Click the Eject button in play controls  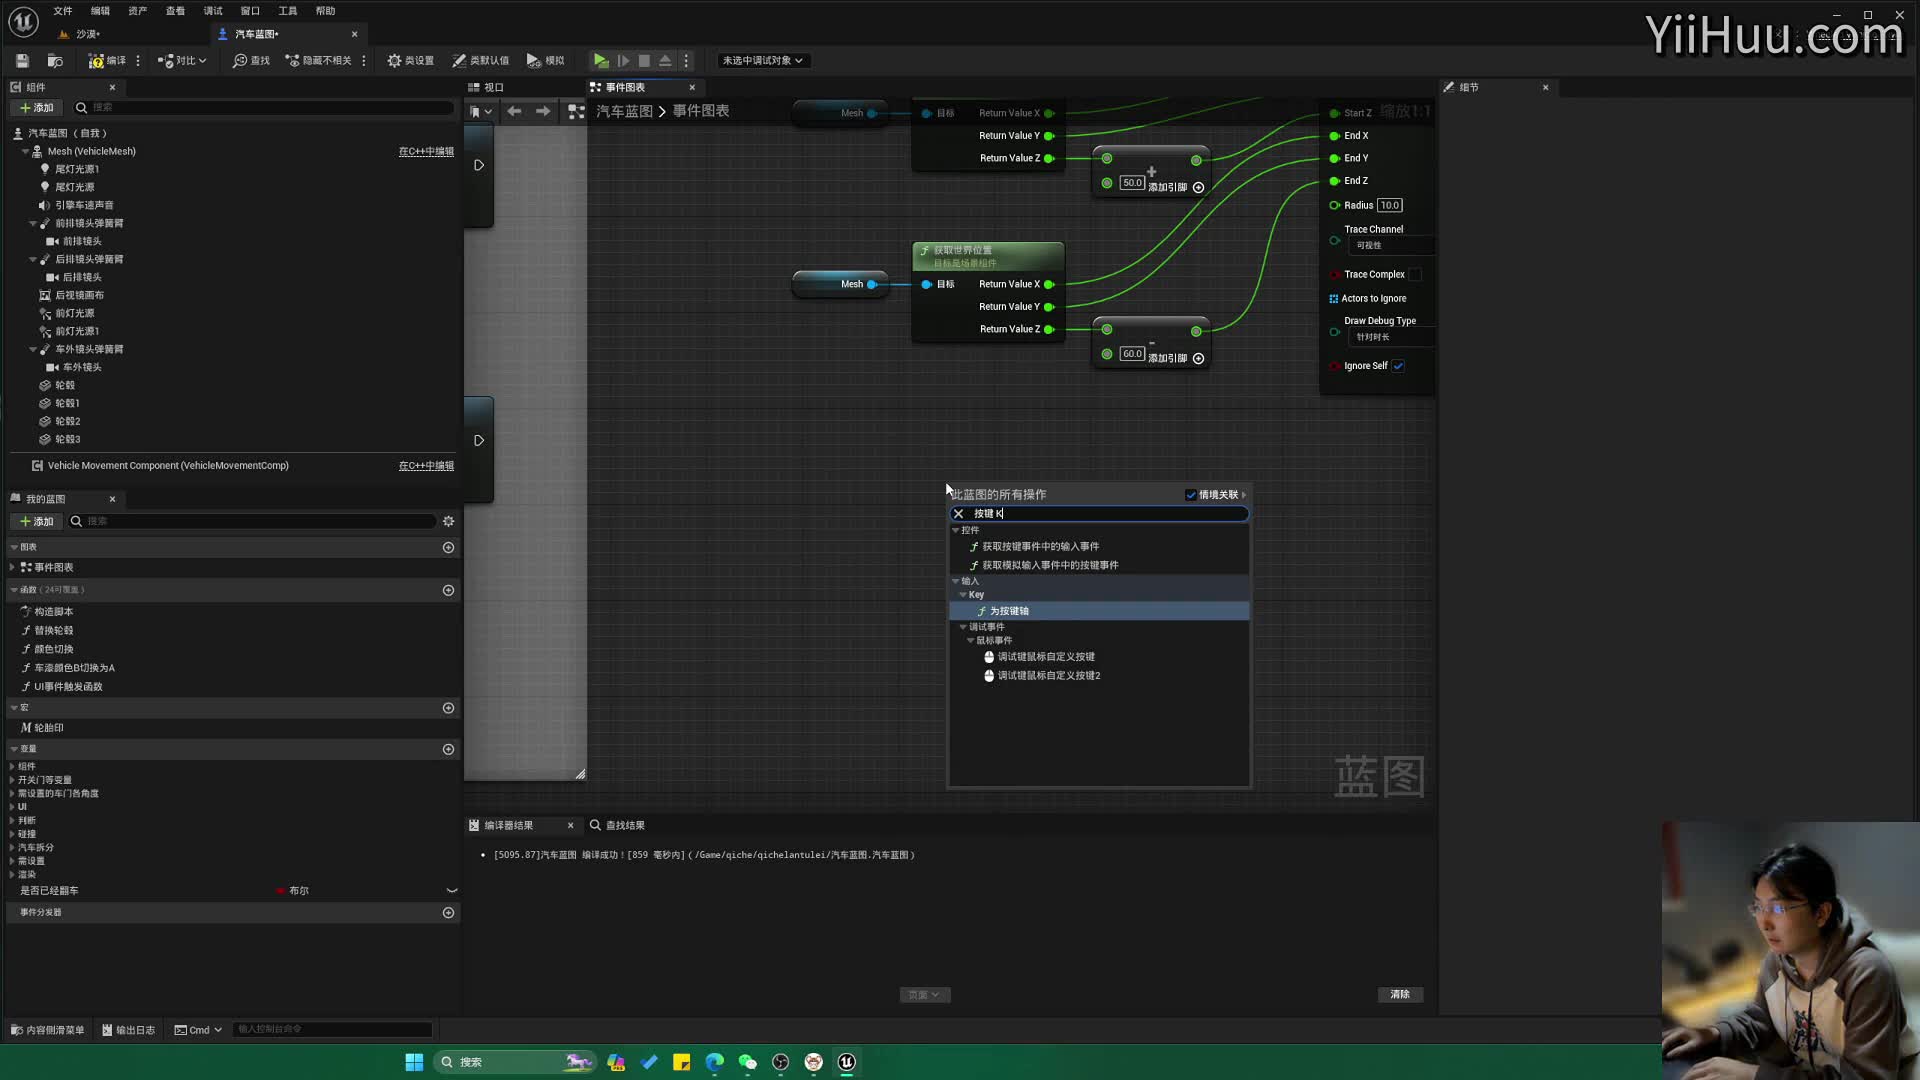point(665,61)
